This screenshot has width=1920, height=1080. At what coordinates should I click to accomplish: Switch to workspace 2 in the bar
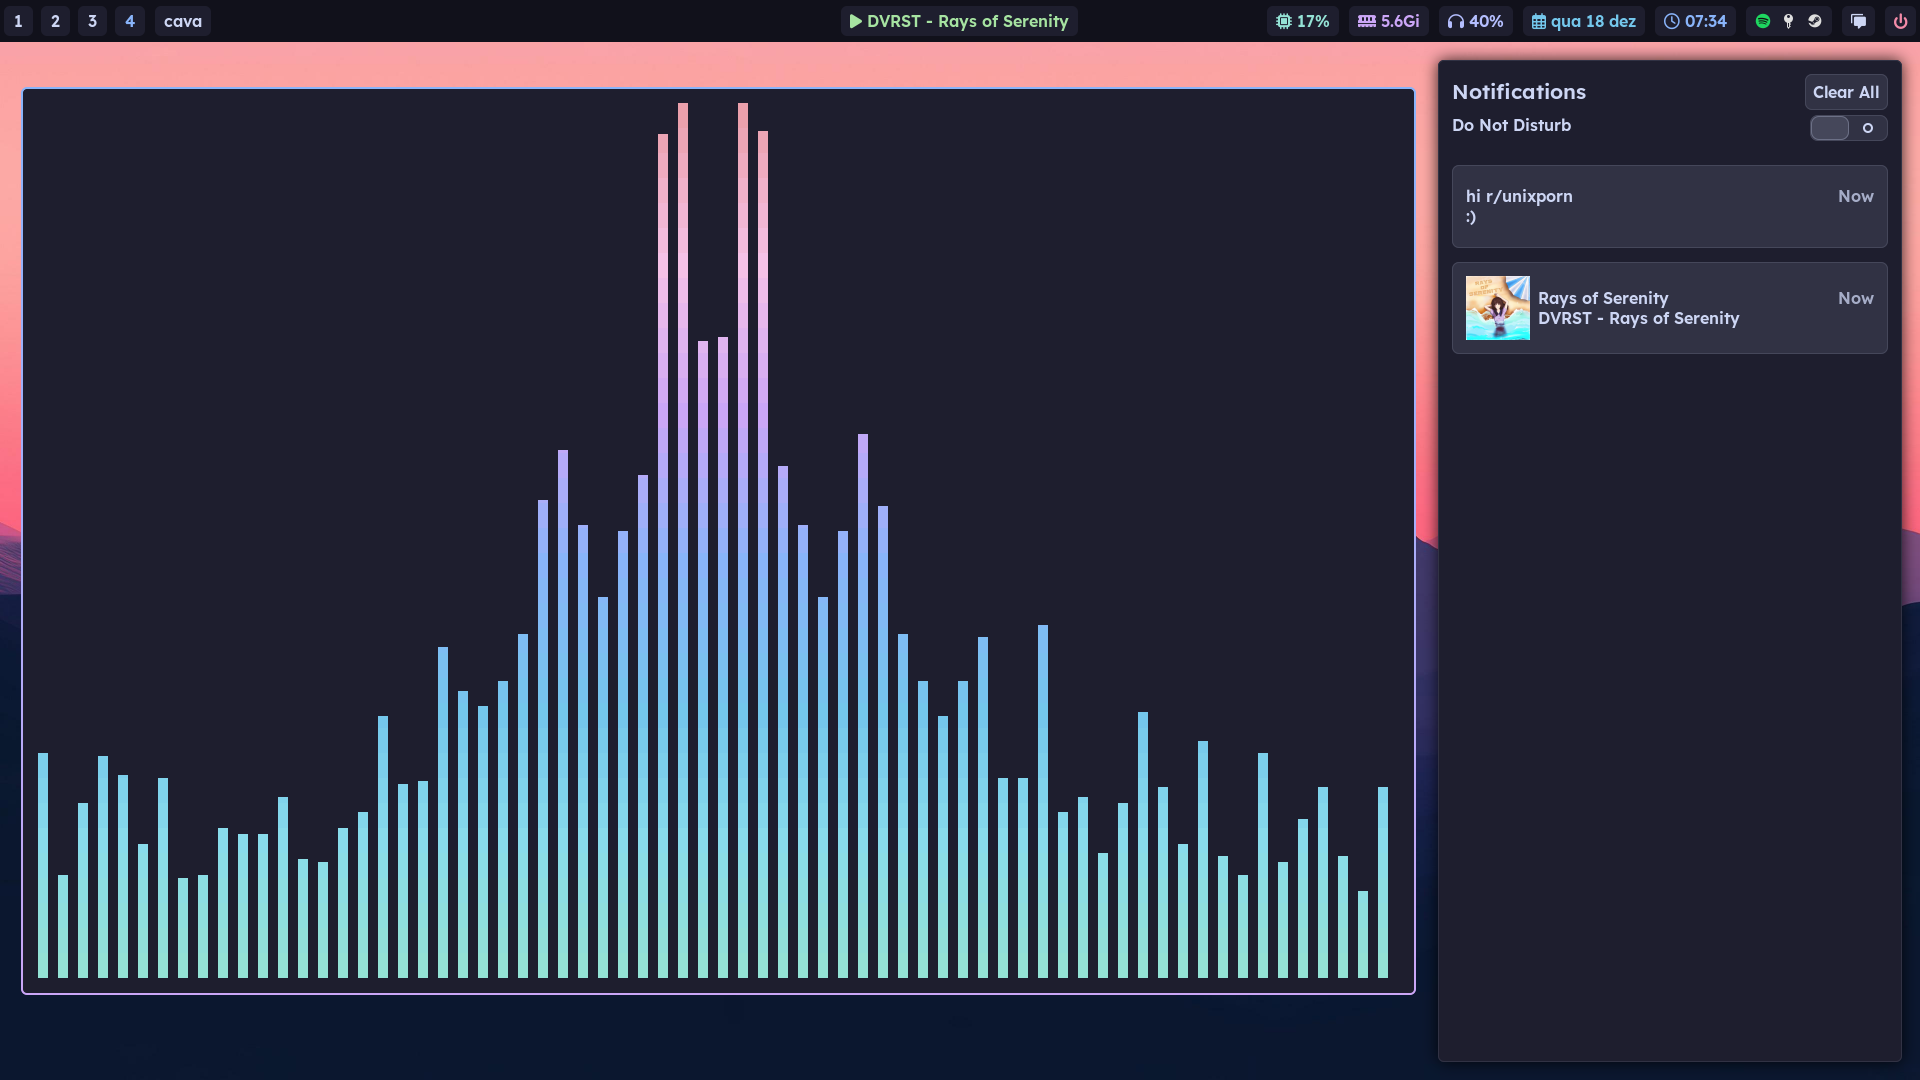[55, 21]
